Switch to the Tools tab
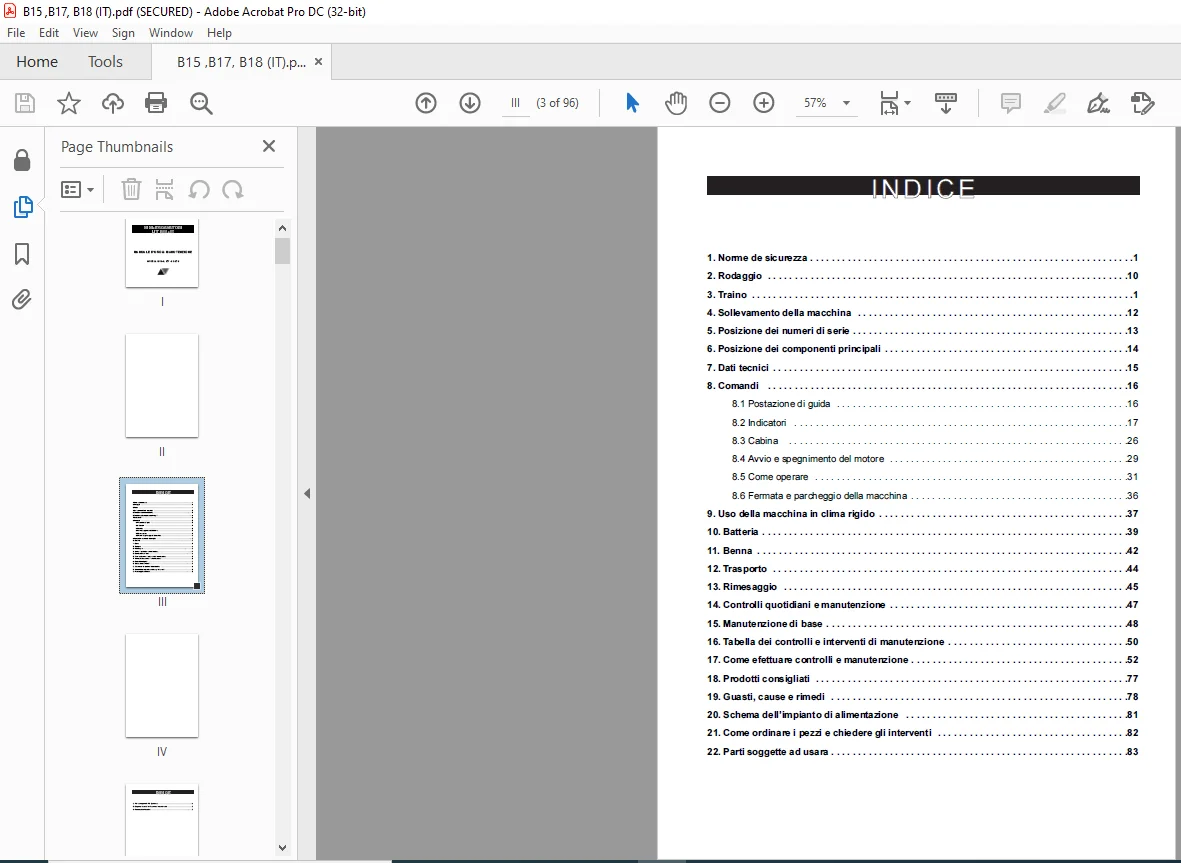The height and width of the screenshot is (863, 1181). coord(105,62)
